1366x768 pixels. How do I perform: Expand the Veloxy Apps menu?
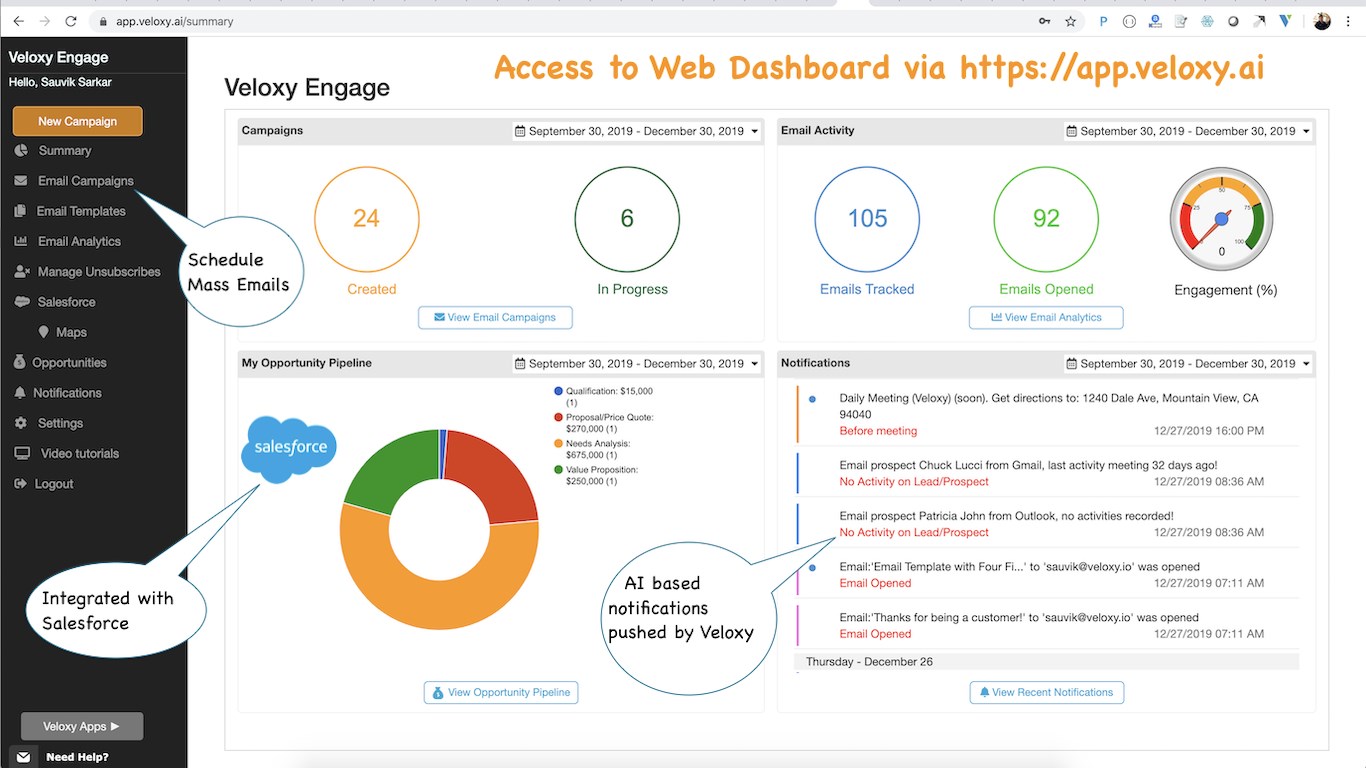point(82,726)
